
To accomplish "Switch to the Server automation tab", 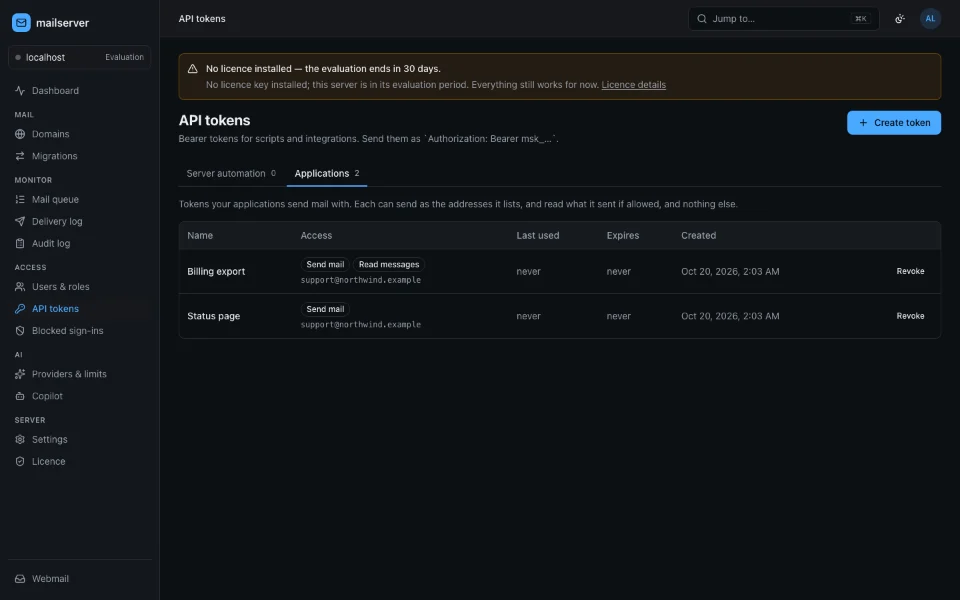I will pos(231,173).
